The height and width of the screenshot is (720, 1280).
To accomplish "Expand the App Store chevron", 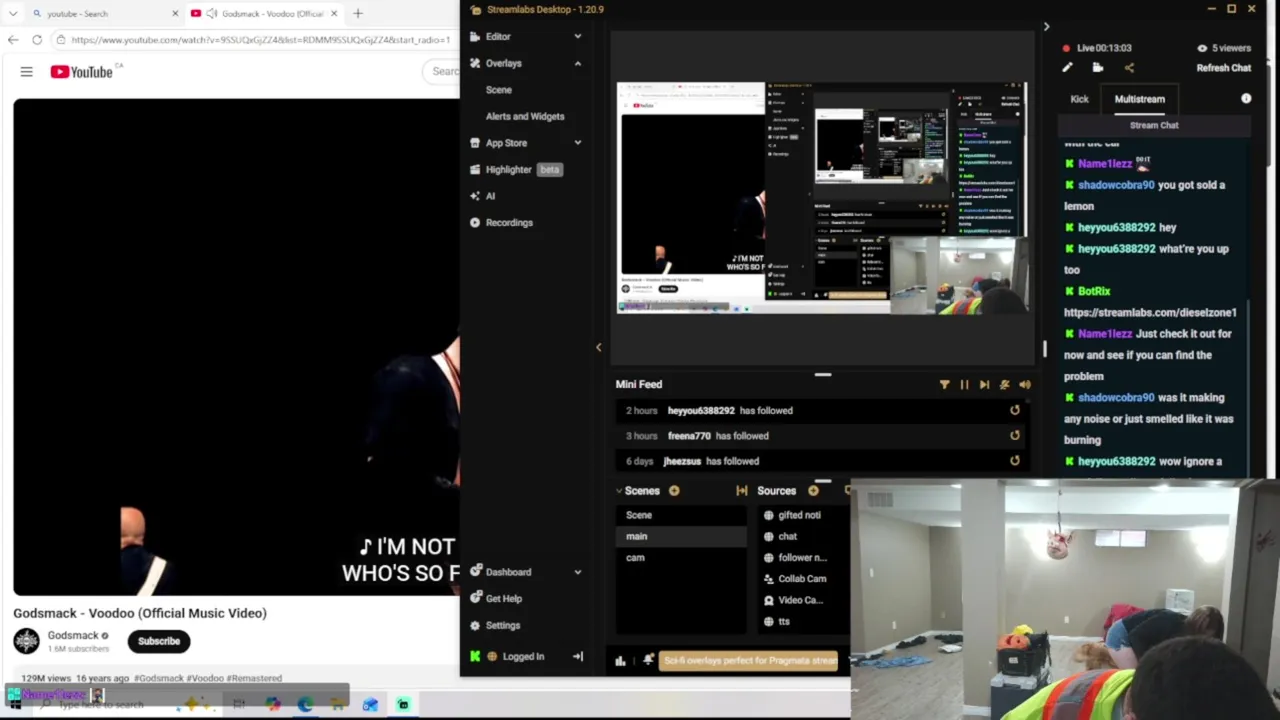I will [577, 143].
